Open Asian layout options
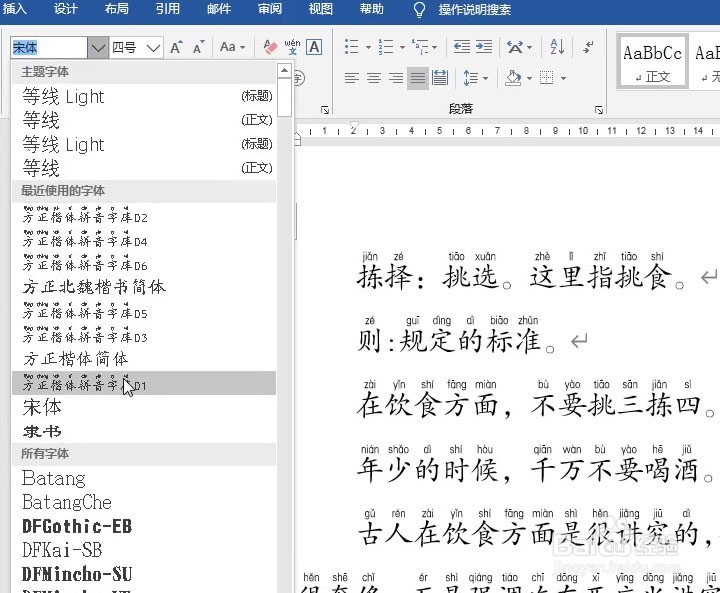The height and width of the screenshot is (593, 720). coord(519,47)
